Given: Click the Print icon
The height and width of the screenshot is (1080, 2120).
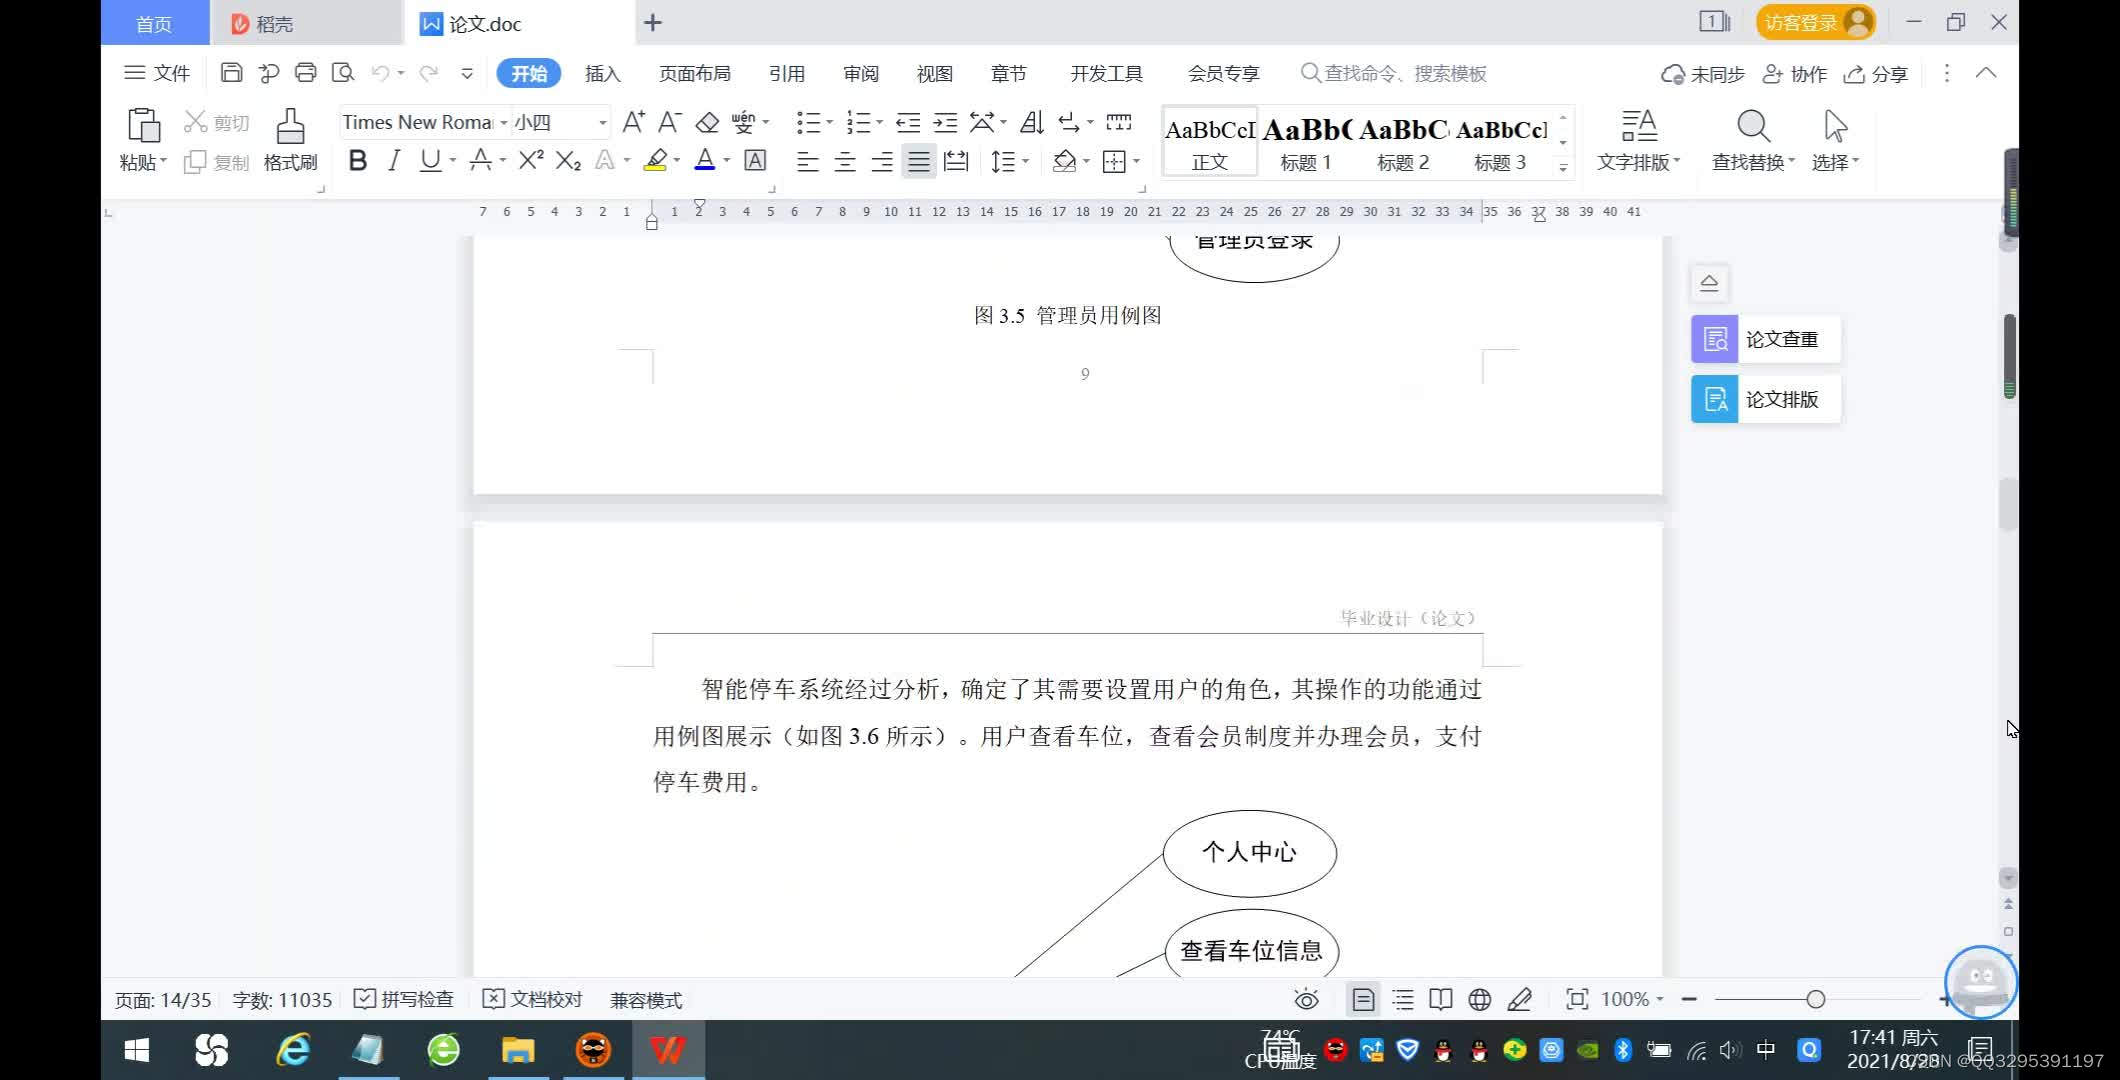Looking at the screenshot, I should click(305, 73).
